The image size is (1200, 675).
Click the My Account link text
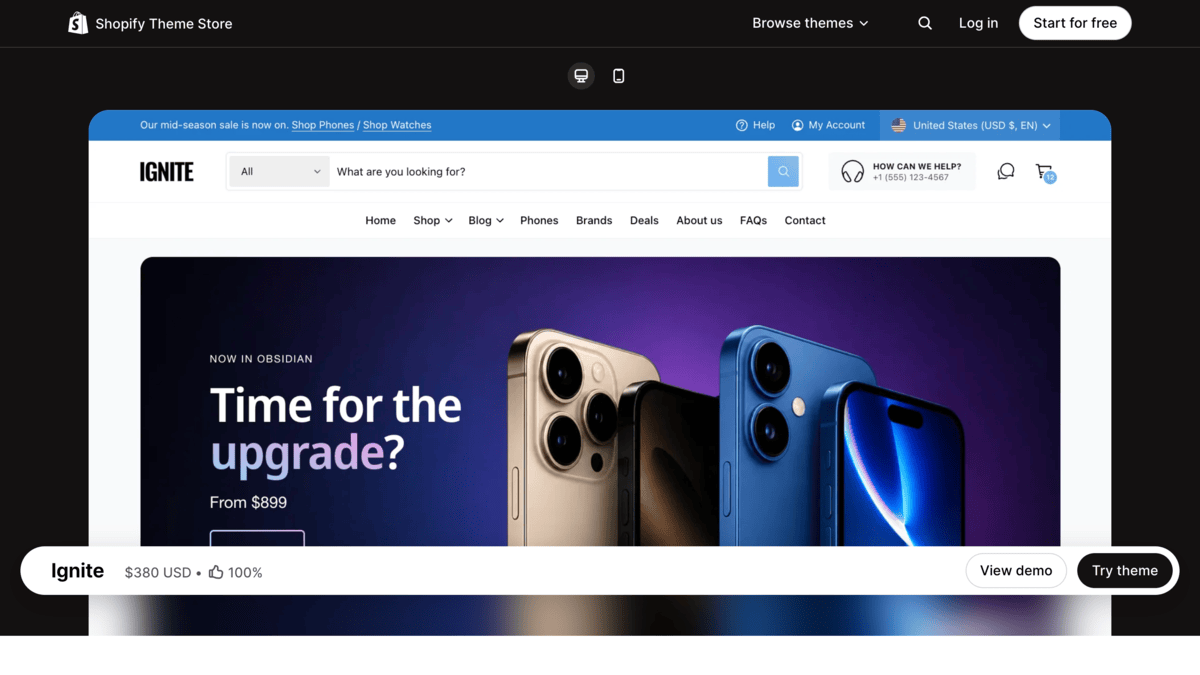click(837, 125)
